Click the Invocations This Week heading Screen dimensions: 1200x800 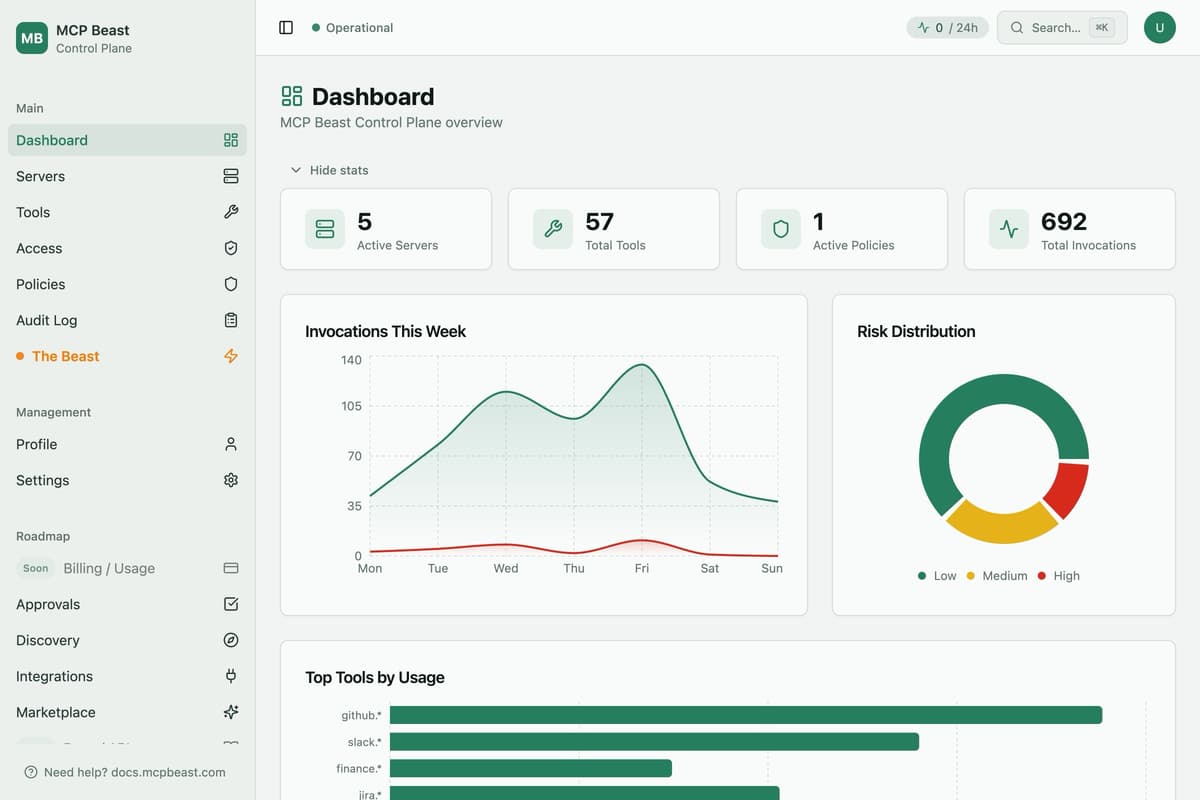[386, 331]
